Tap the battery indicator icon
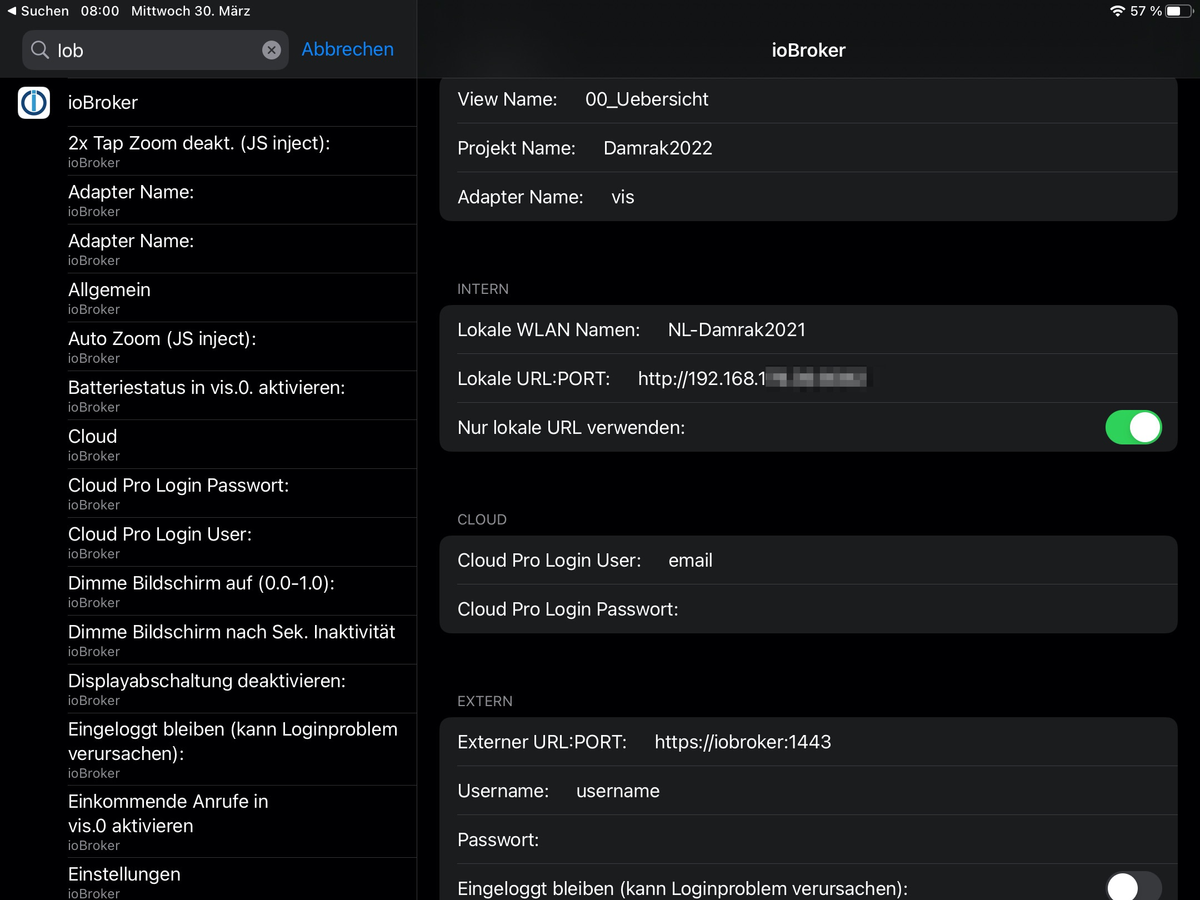Viewport: 1200px width, 900px height. point(1178,11)
